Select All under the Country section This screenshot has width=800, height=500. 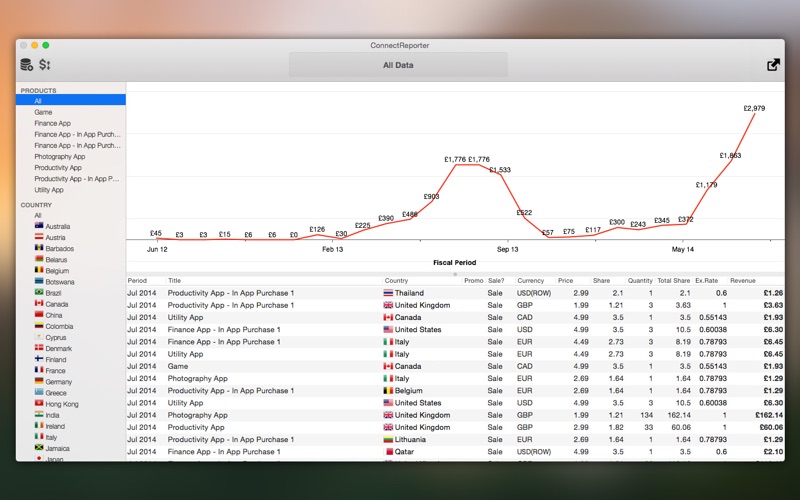(38, 215)
